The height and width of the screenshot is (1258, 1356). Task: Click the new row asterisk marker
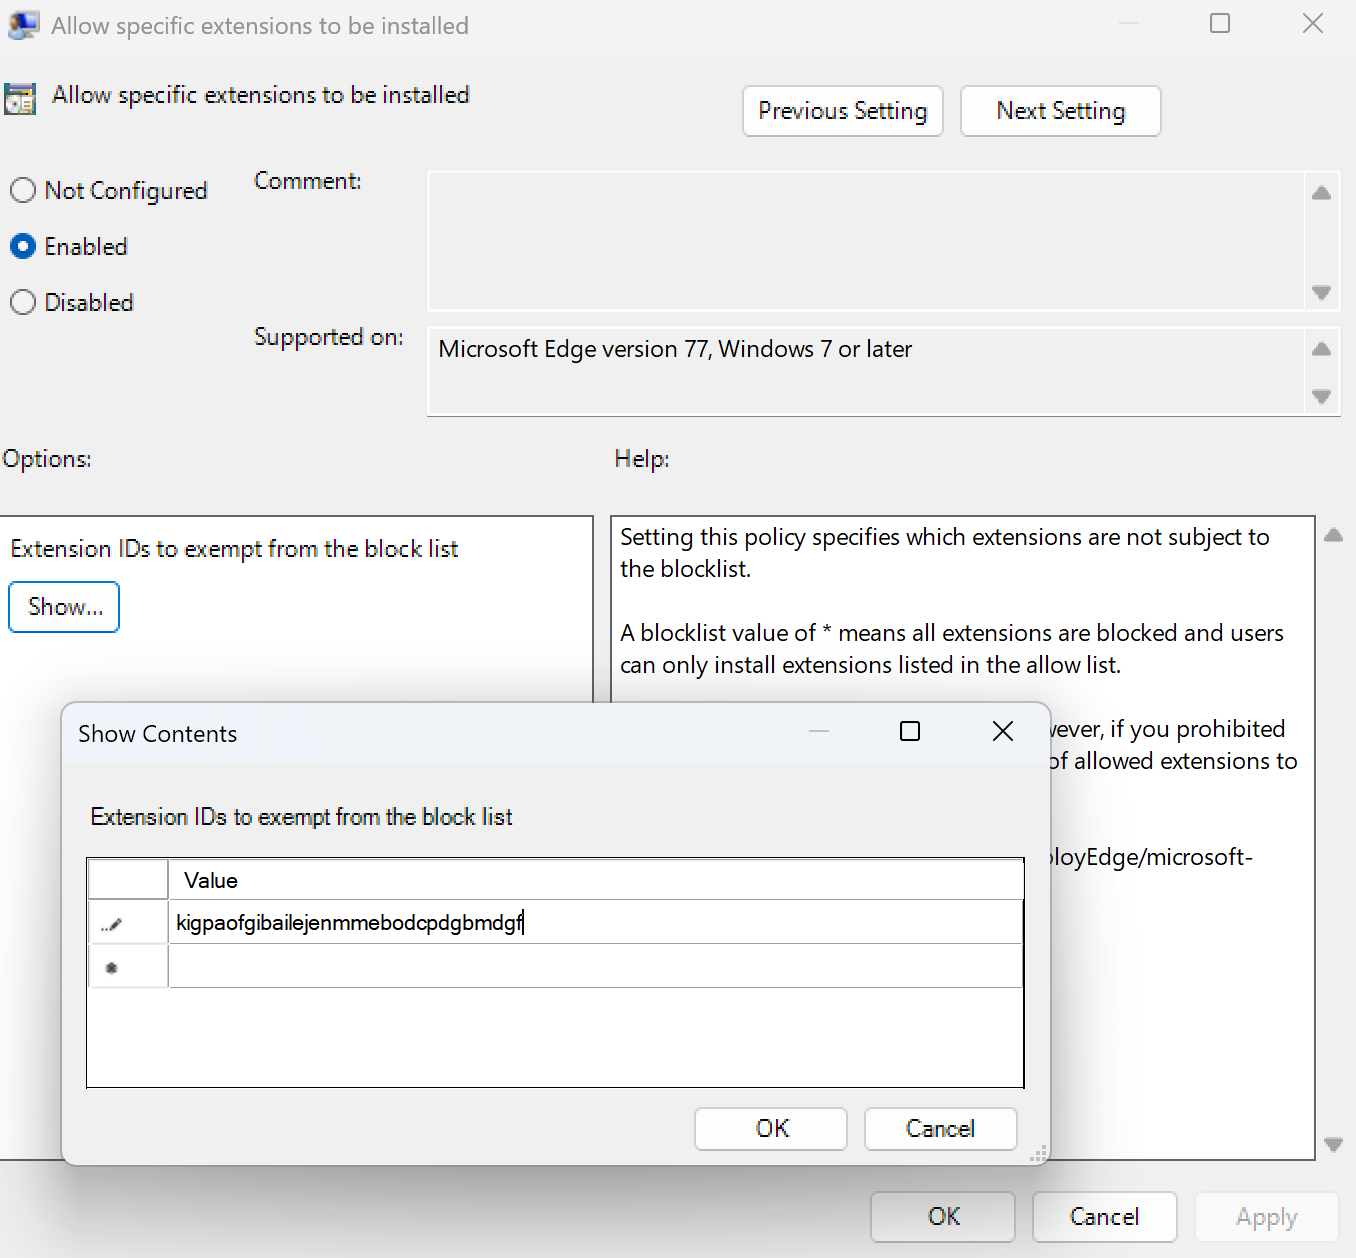coord(112,967)
